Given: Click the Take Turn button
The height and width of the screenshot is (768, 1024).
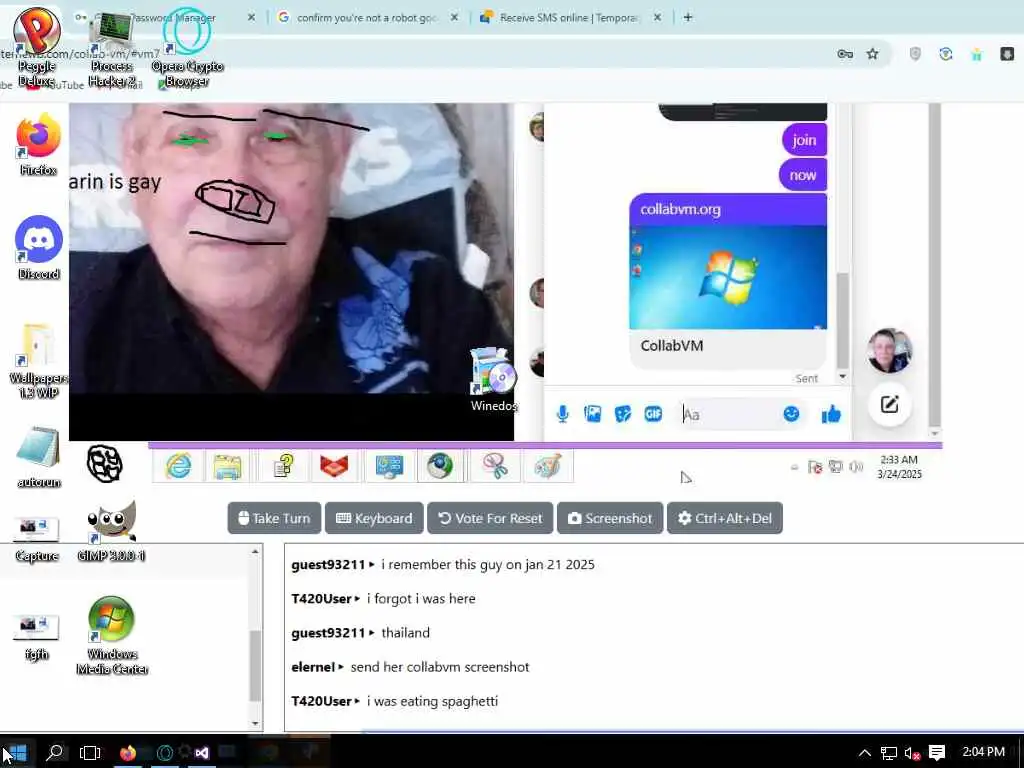Looking at the screenshot, I should tap(274, 518).
